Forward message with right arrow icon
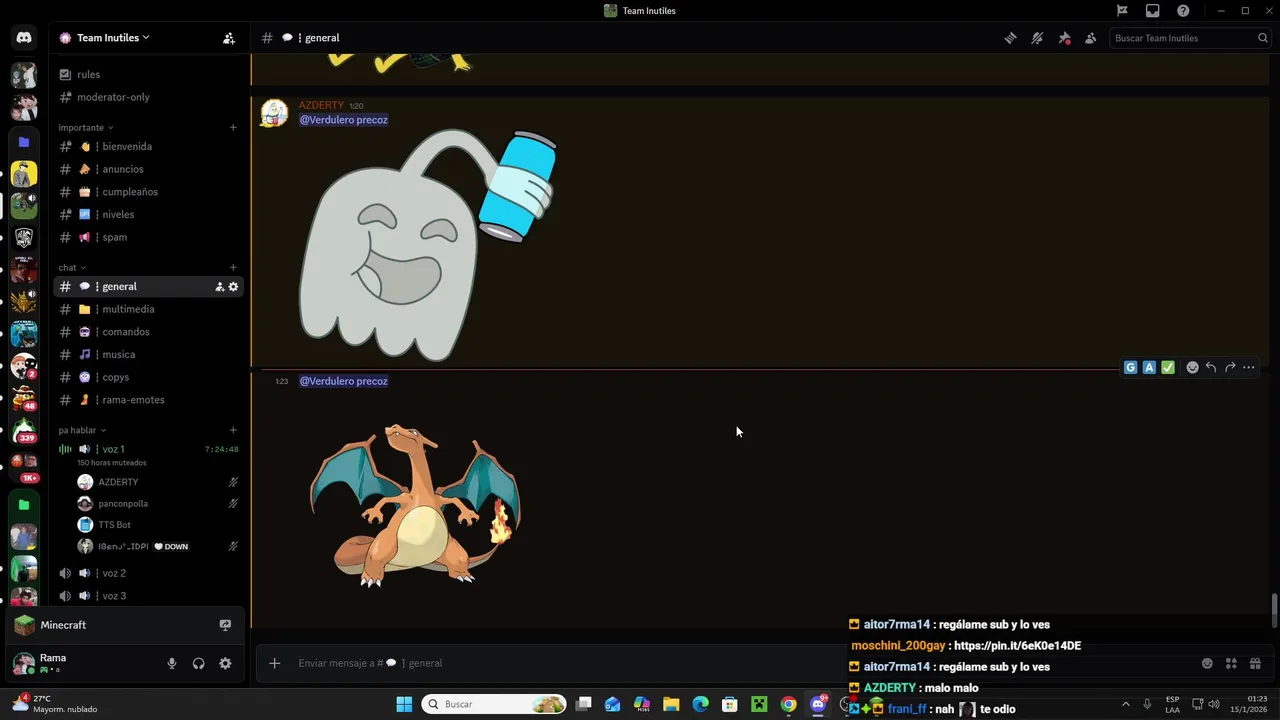 point(1230,368)
